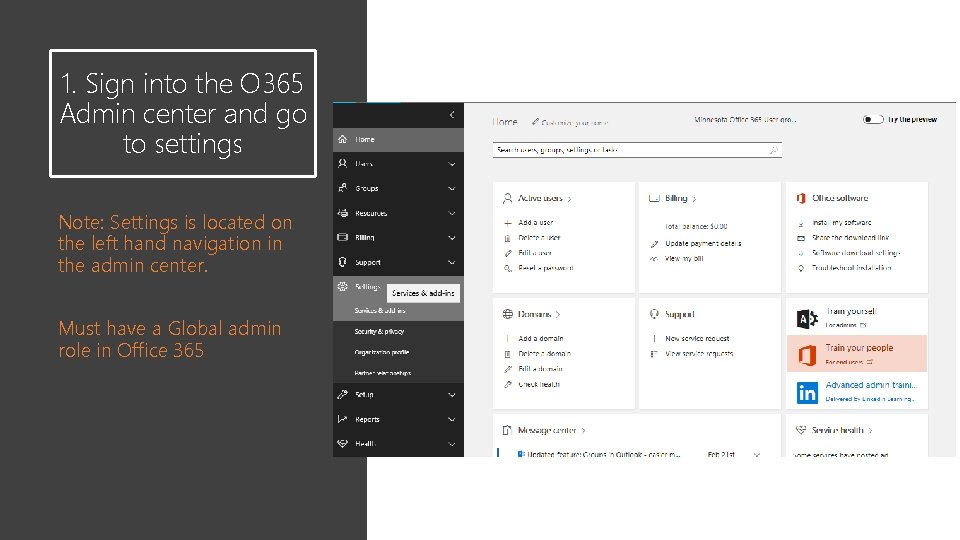
Task: Click the Support headset icon in the sidebar
Action: tap(342, 262)
